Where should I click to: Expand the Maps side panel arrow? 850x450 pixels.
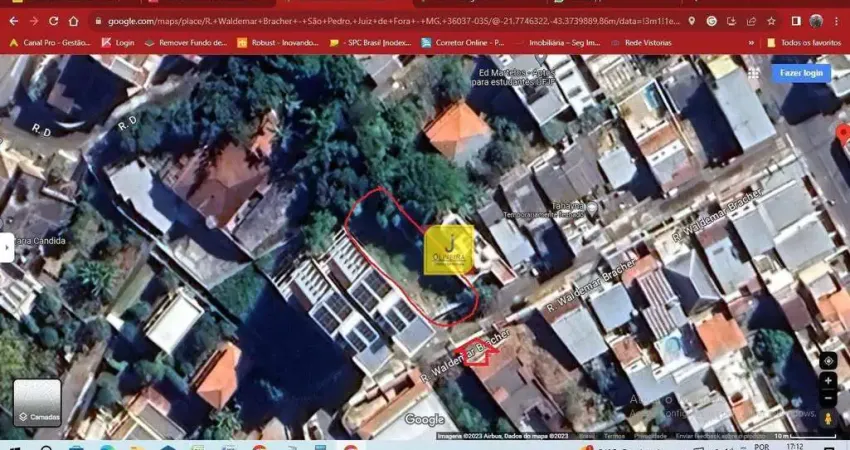7,248
